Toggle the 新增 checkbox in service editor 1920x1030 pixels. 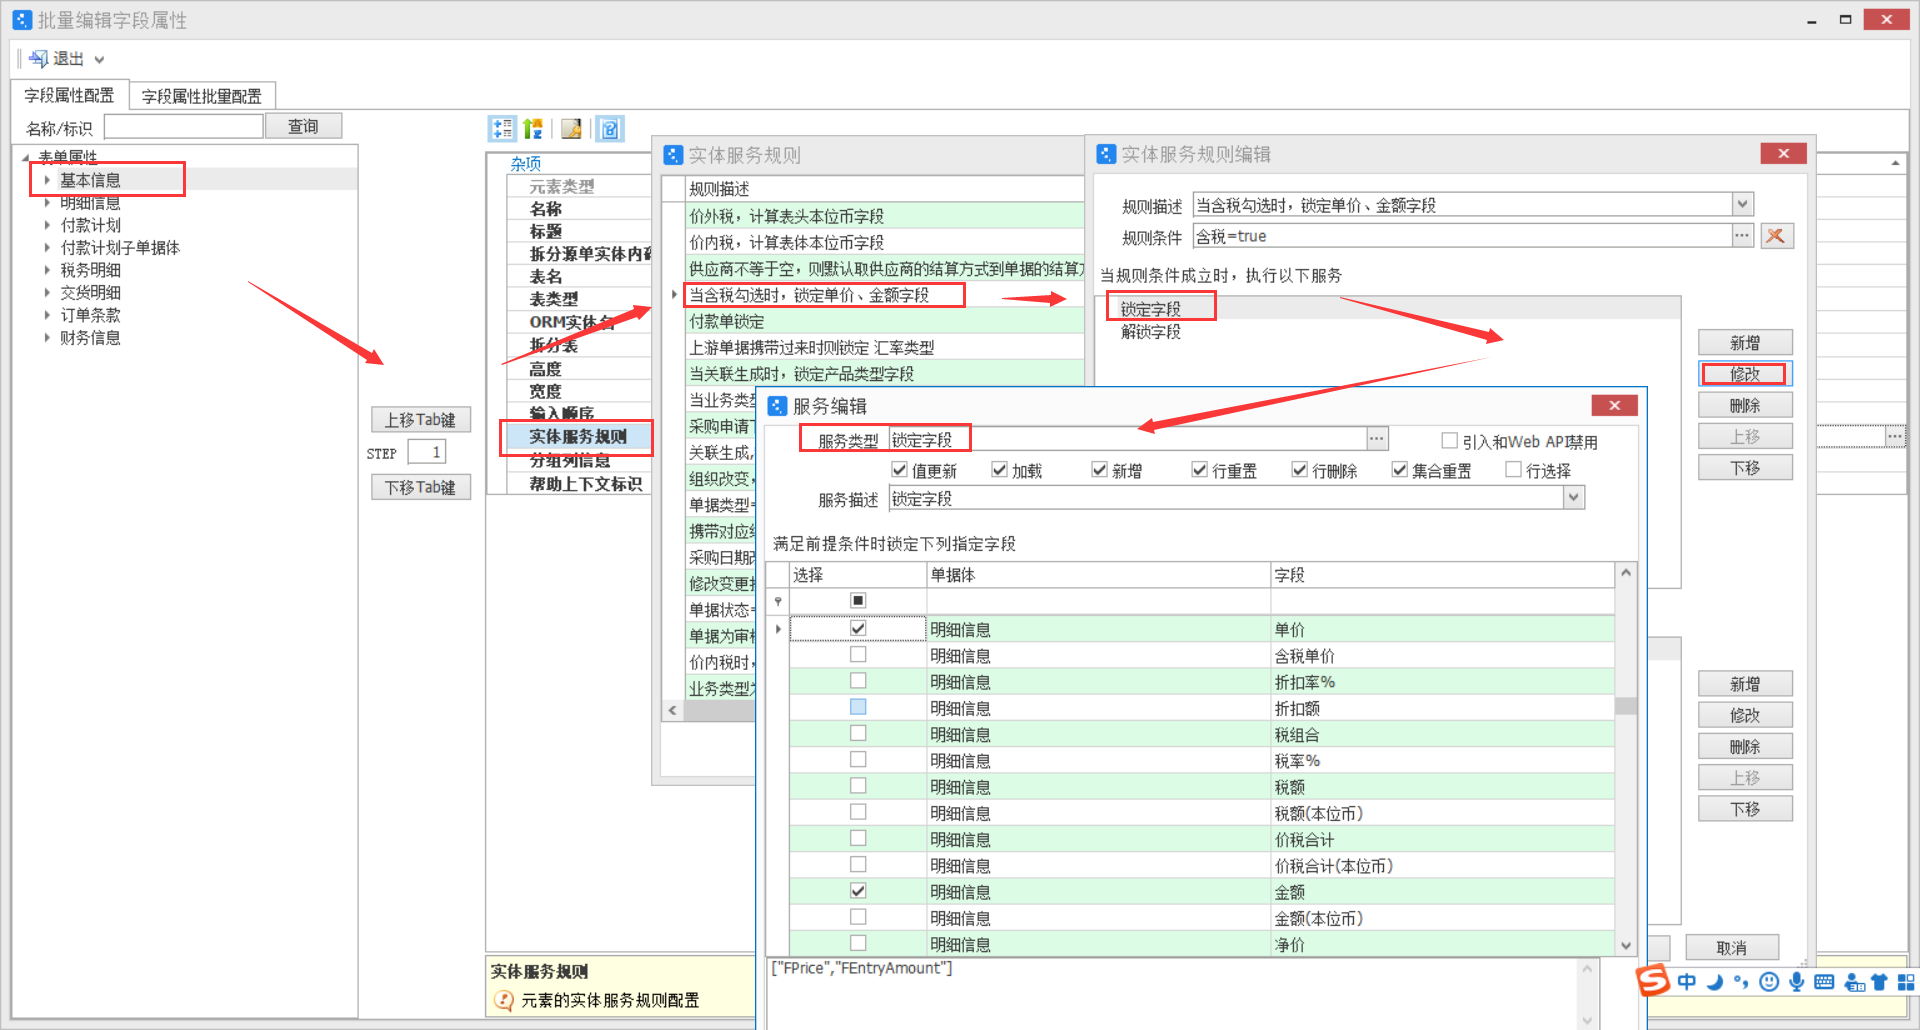(x=1100, y=470)
